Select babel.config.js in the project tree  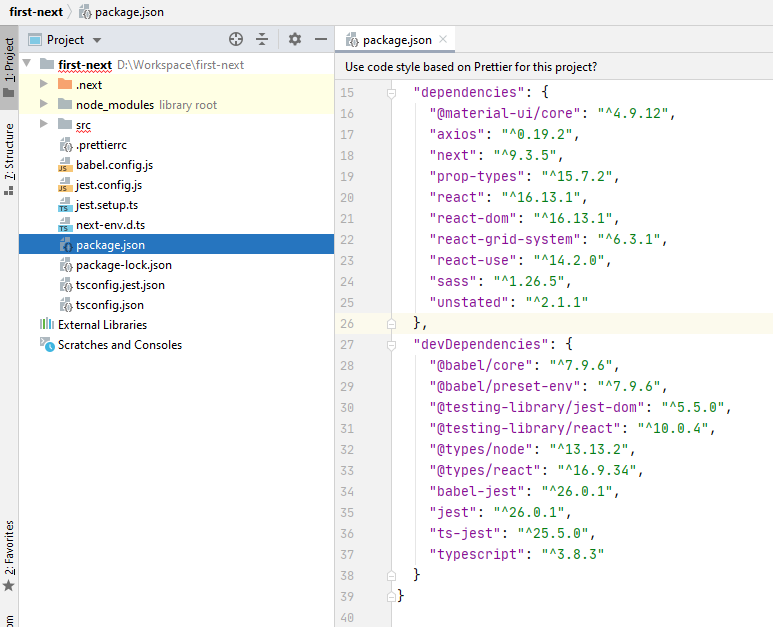click(x=114, y=165)
